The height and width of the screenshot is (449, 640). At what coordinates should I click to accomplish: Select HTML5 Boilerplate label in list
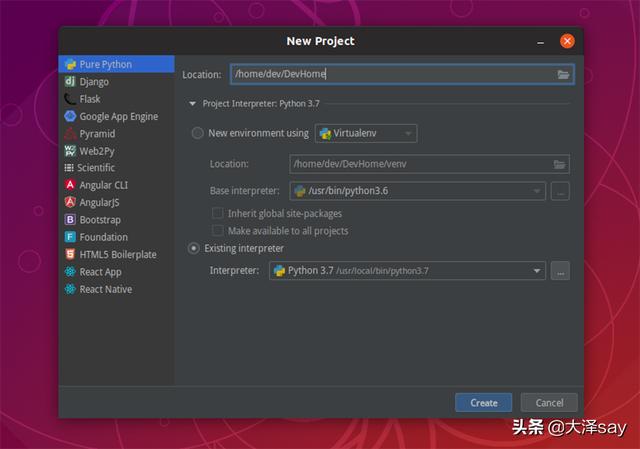[118, 254]
